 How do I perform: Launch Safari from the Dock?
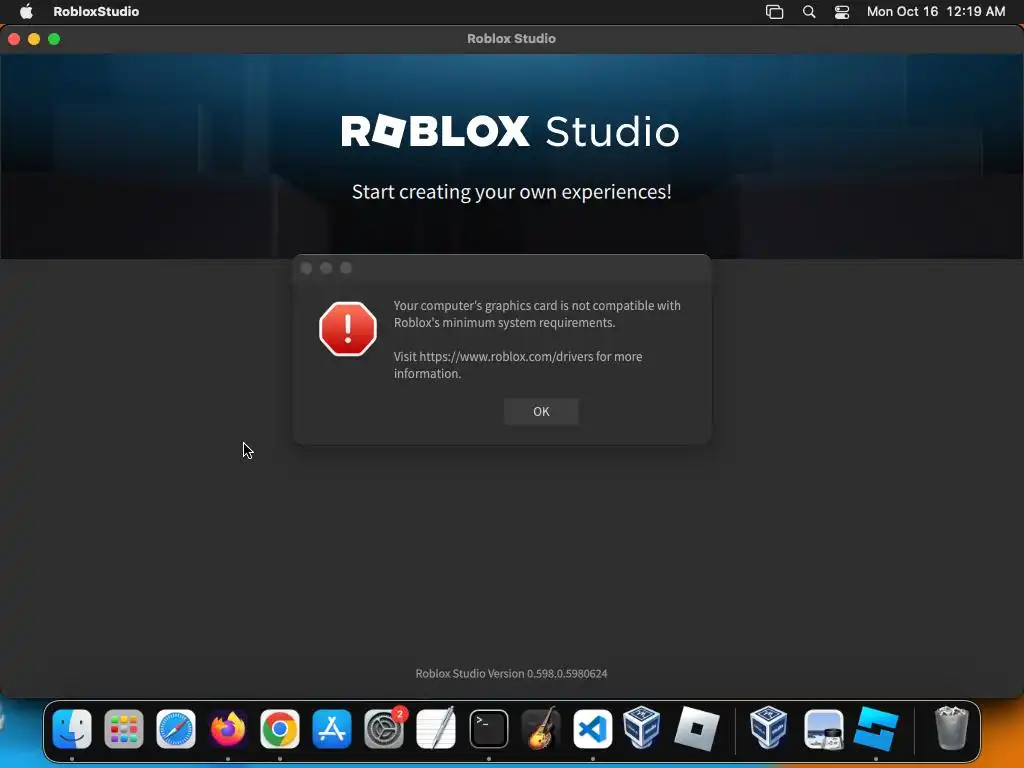click(176, 729)
